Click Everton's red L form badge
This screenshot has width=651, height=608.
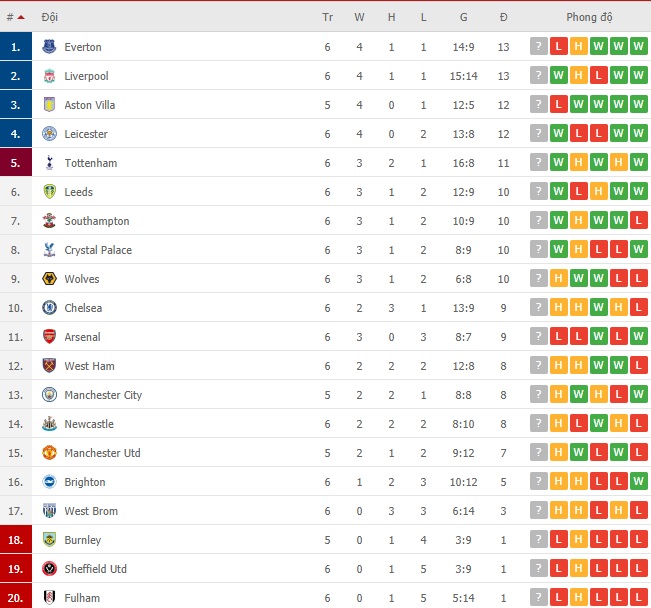558,46
